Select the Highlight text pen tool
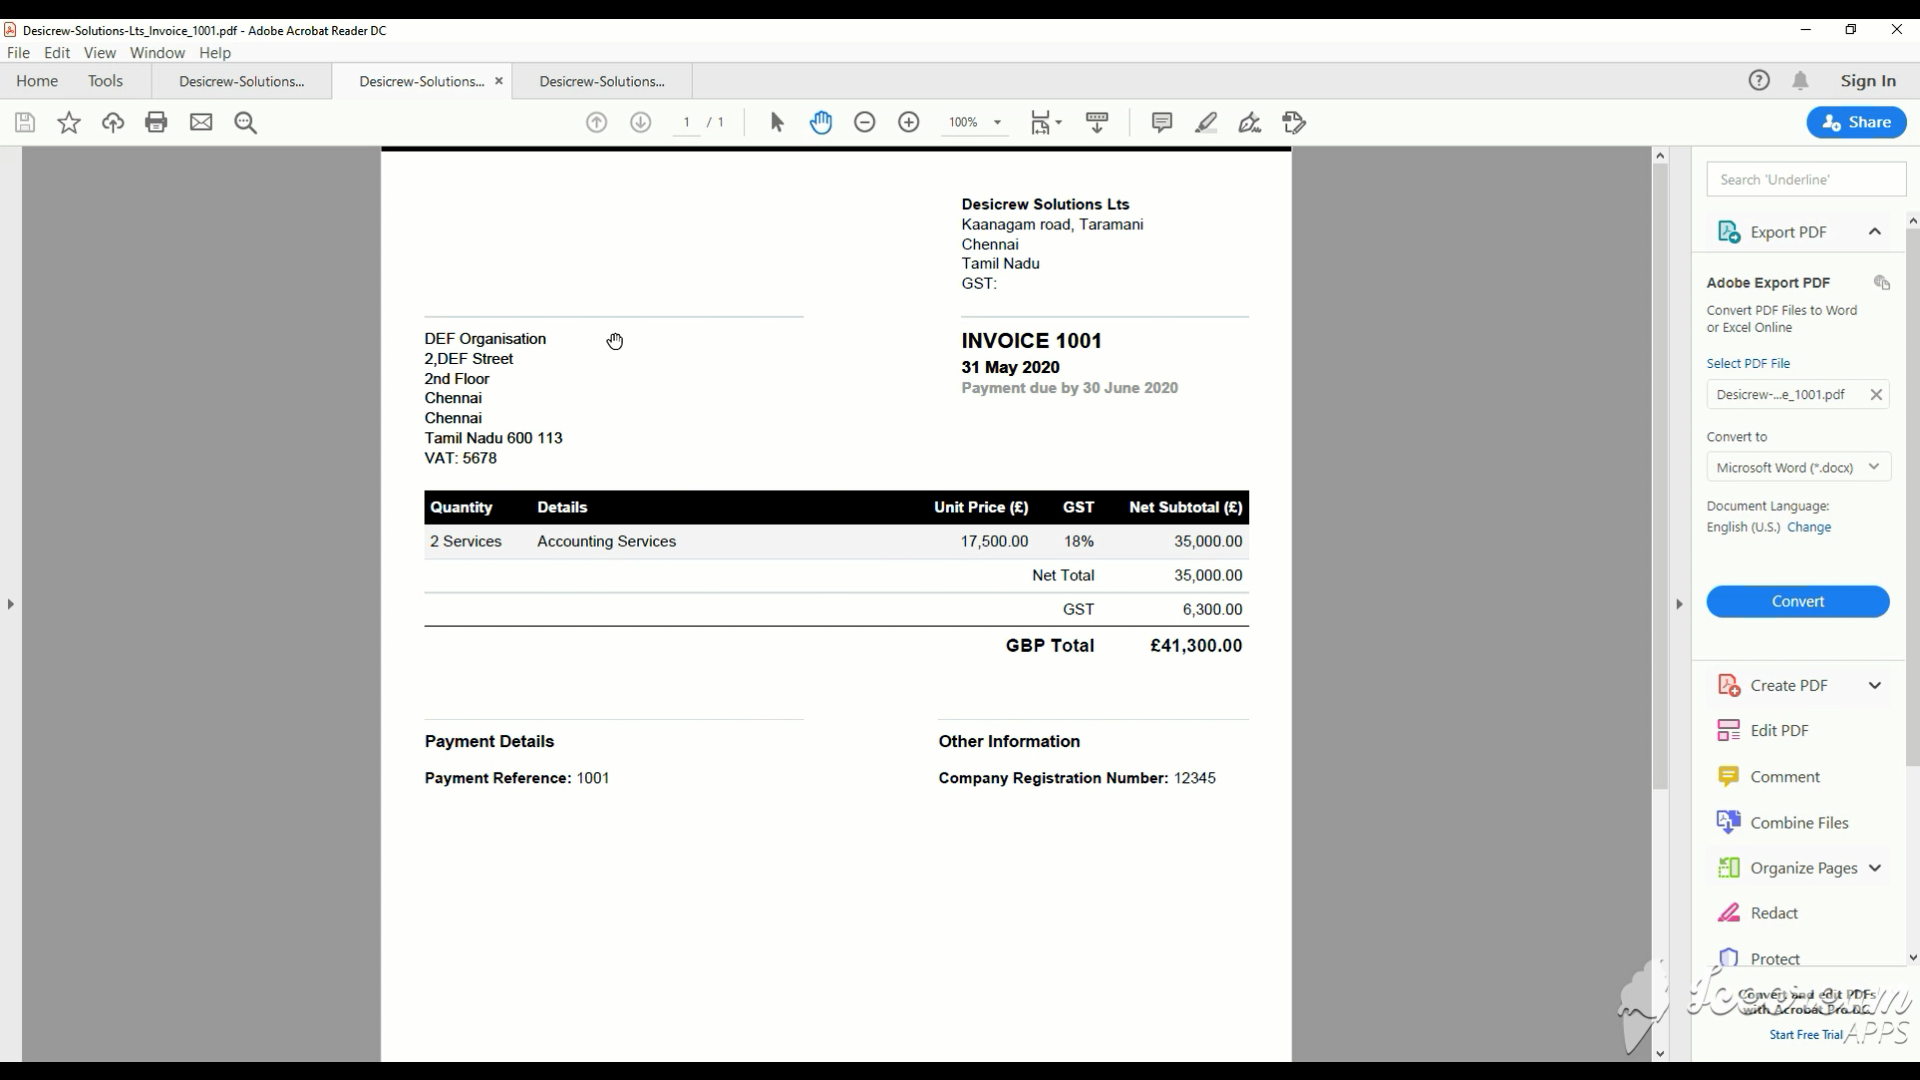This screenshot has height=1080, width=1920. pyautogui.click(x=1206, y=122)
